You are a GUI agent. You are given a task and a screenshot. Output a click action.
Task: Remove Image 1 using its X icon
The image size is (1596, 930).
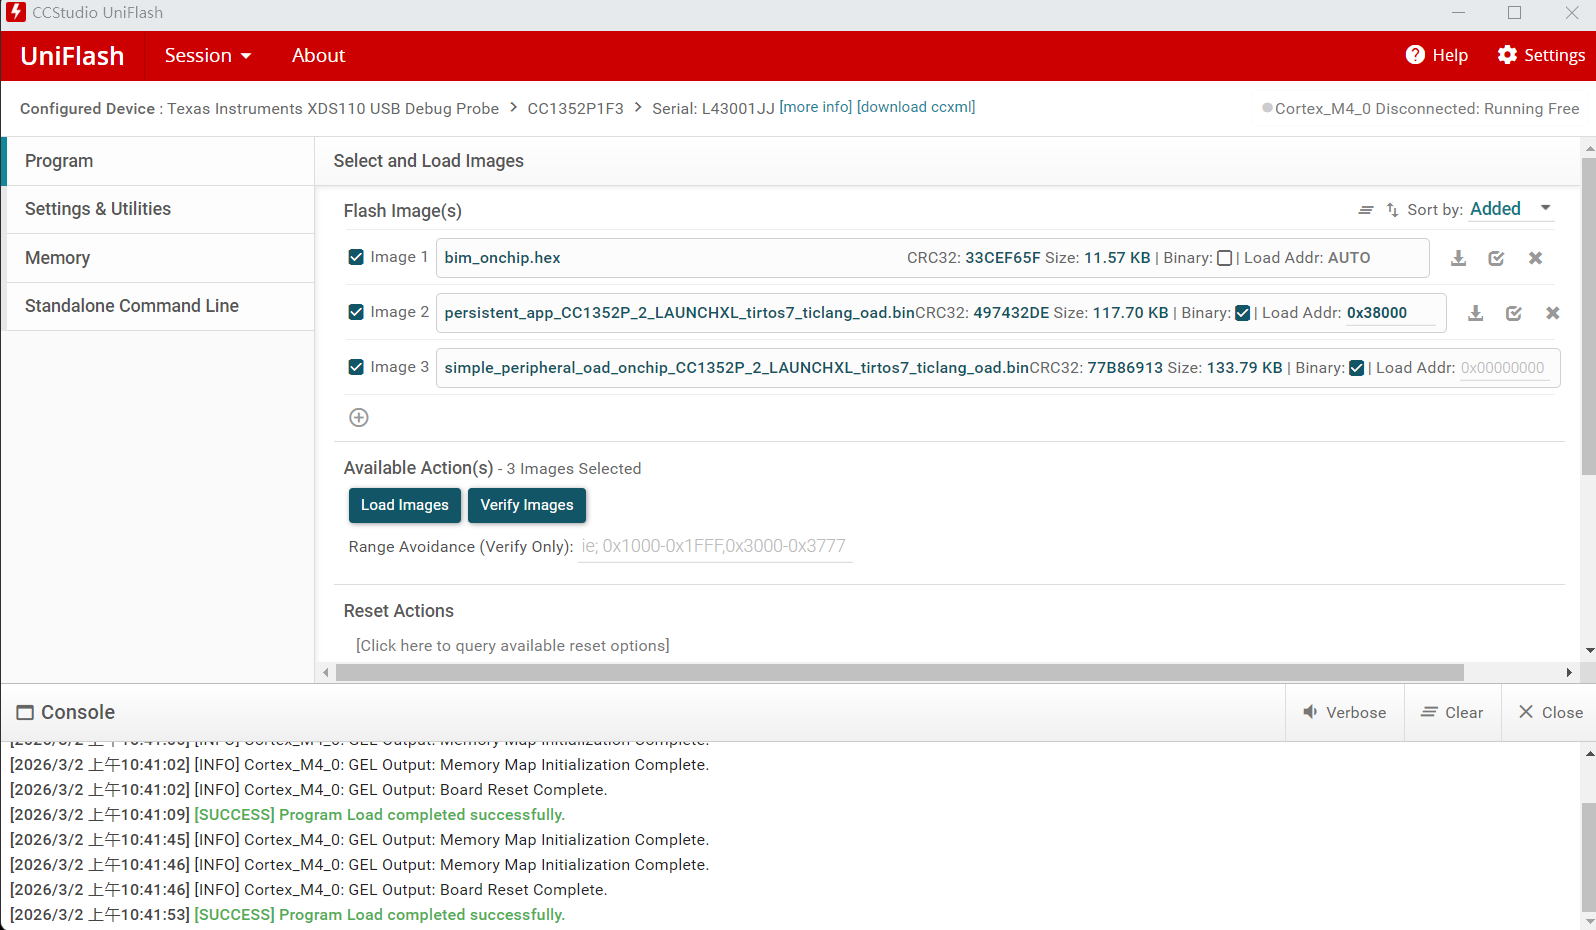pyautogui.click(x=1535, y=258)
